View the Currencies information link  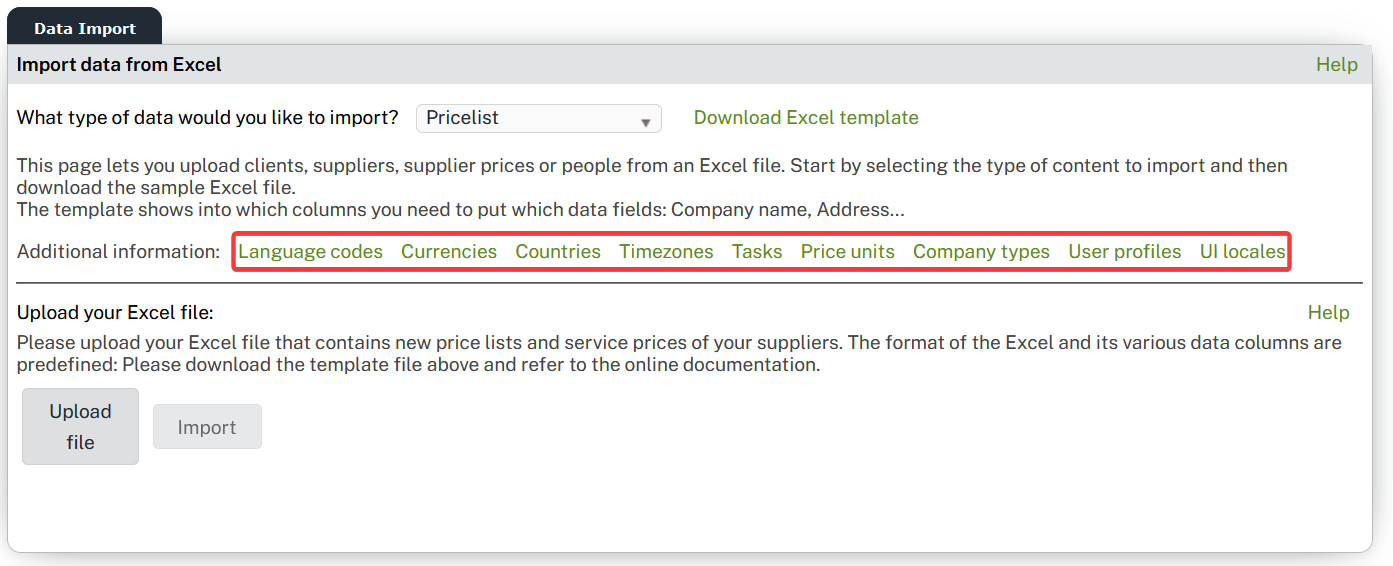coord(449,252)
